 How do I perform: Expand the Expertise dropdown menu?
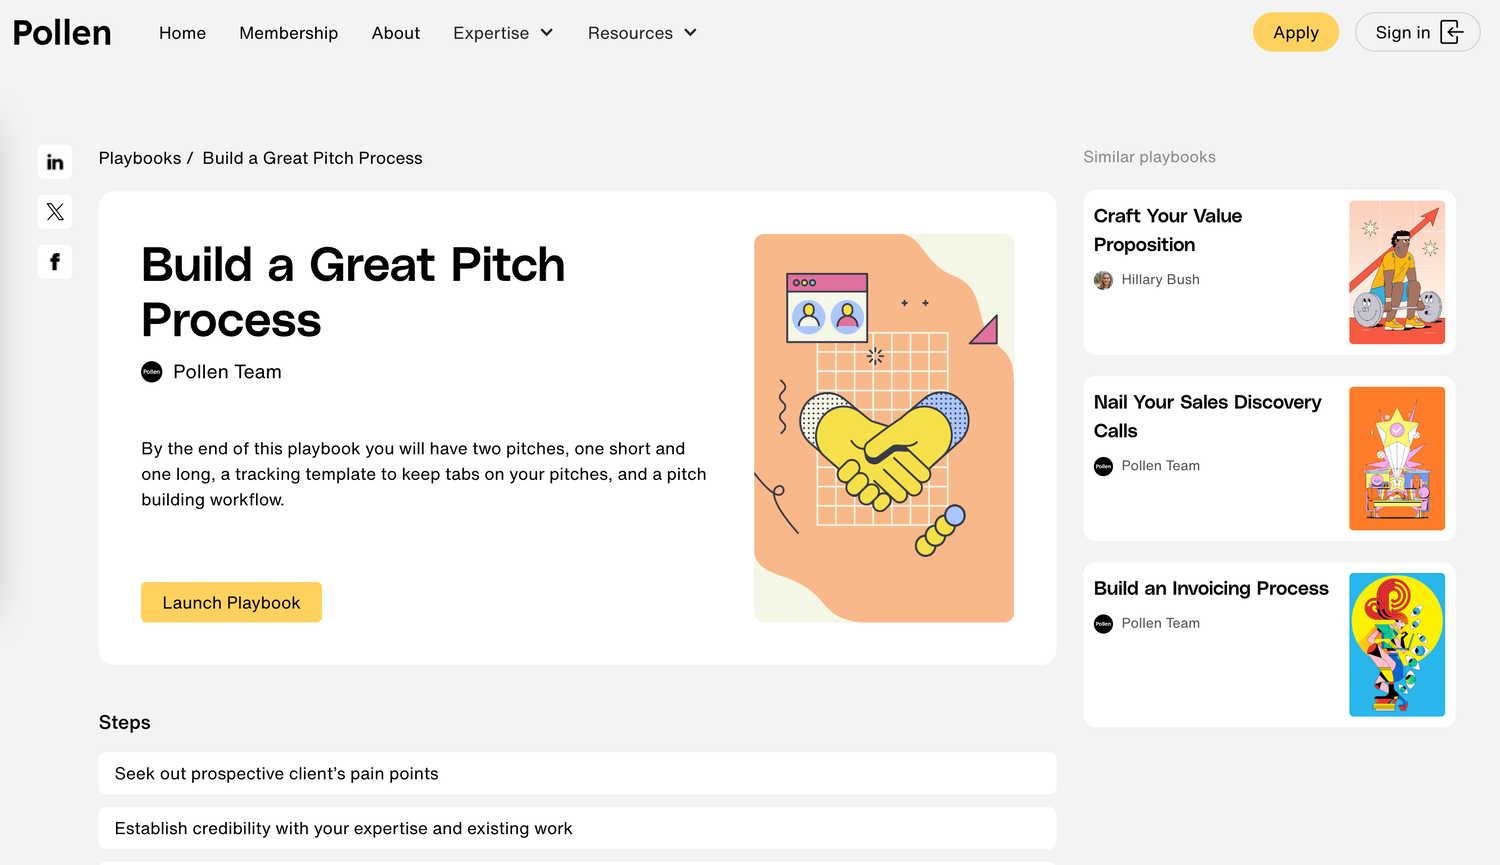(x=503, y=33)
